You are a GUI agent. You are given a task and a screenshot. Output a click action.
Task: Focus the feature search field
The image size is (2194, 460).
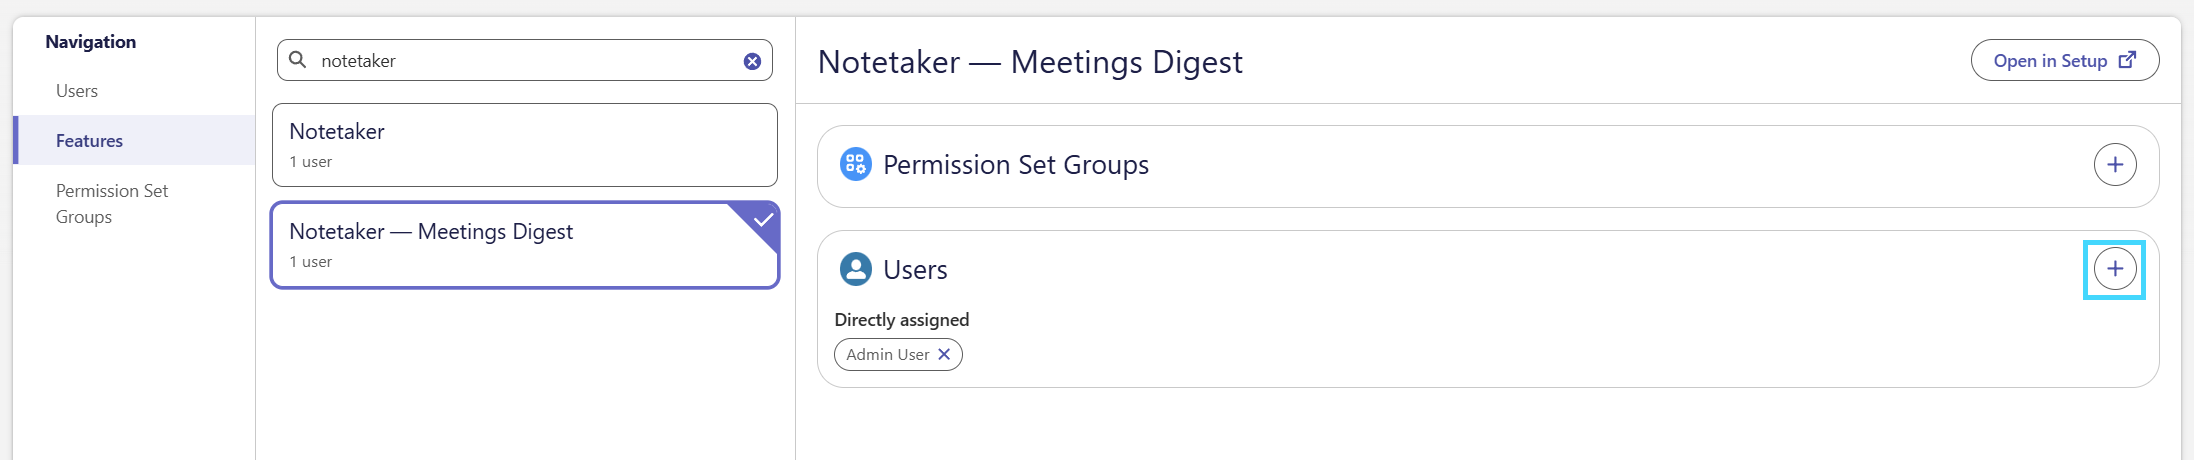pyautogui.click(x=525, y=60)
